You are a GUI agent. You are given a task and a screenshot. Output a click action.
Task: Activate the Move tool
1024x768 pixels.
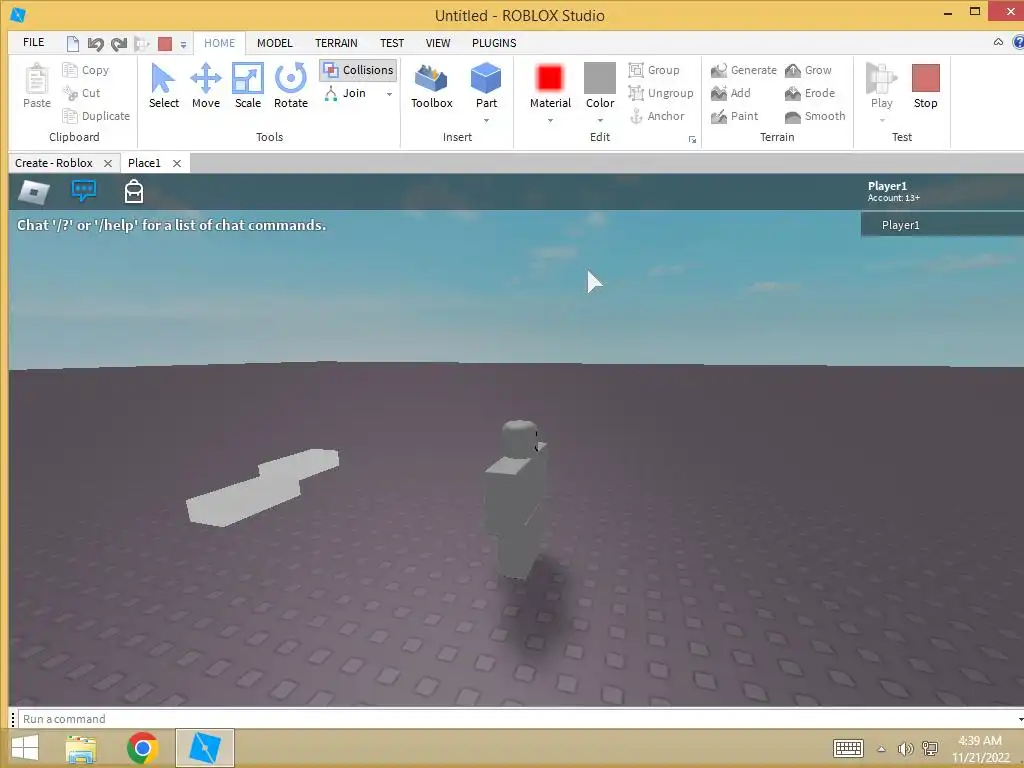(206, 86)
